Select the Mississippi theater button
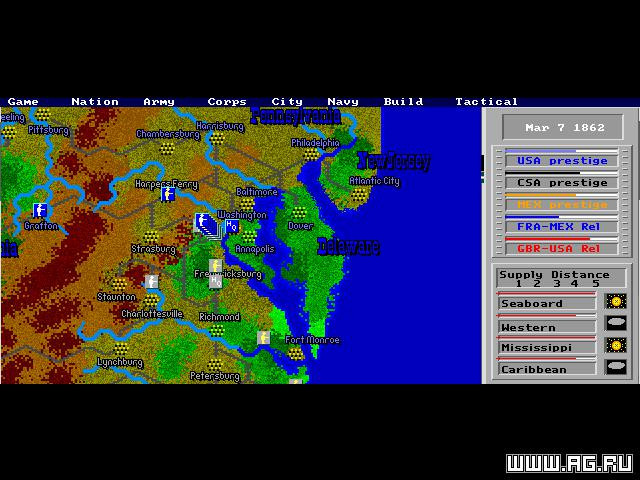Viewport: 640px width, 480px height. pos(547,347)
